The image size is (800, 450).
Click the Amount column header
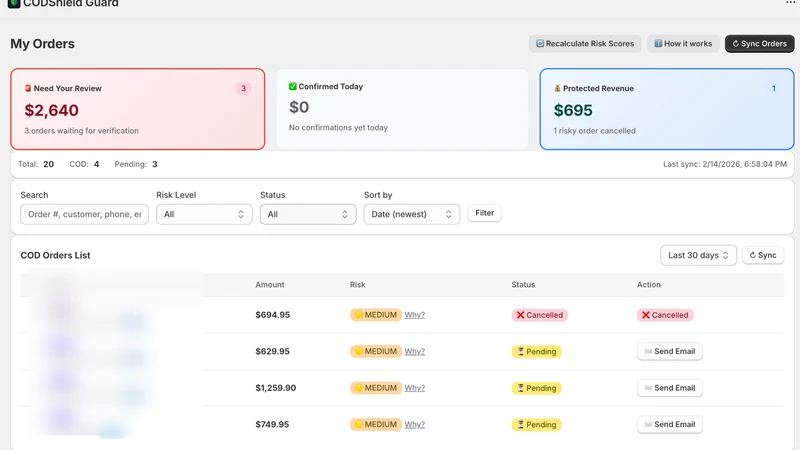coord(270,285)
